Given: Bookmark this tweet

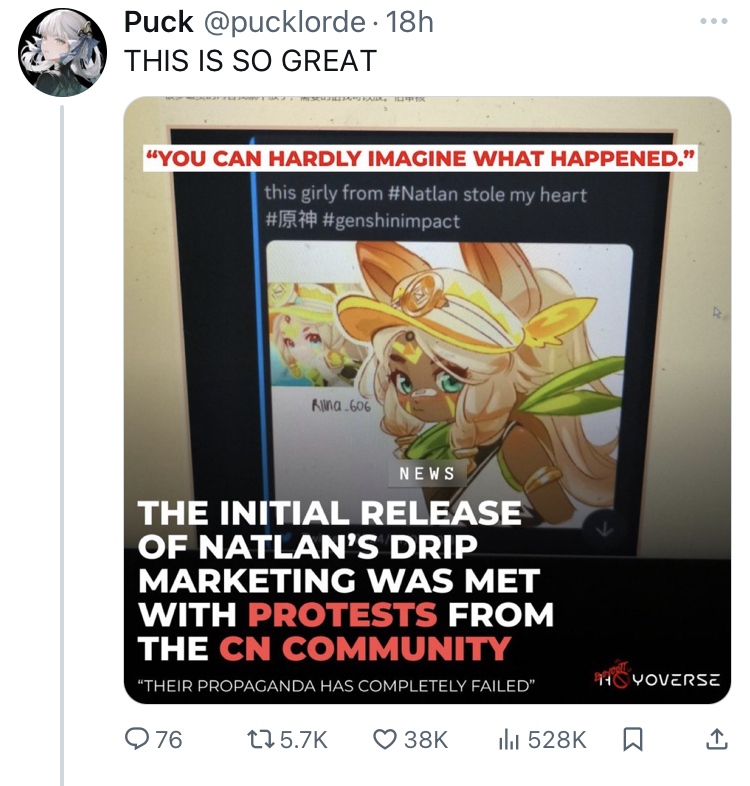Looking at the screenshot, I should click(633, 739).
